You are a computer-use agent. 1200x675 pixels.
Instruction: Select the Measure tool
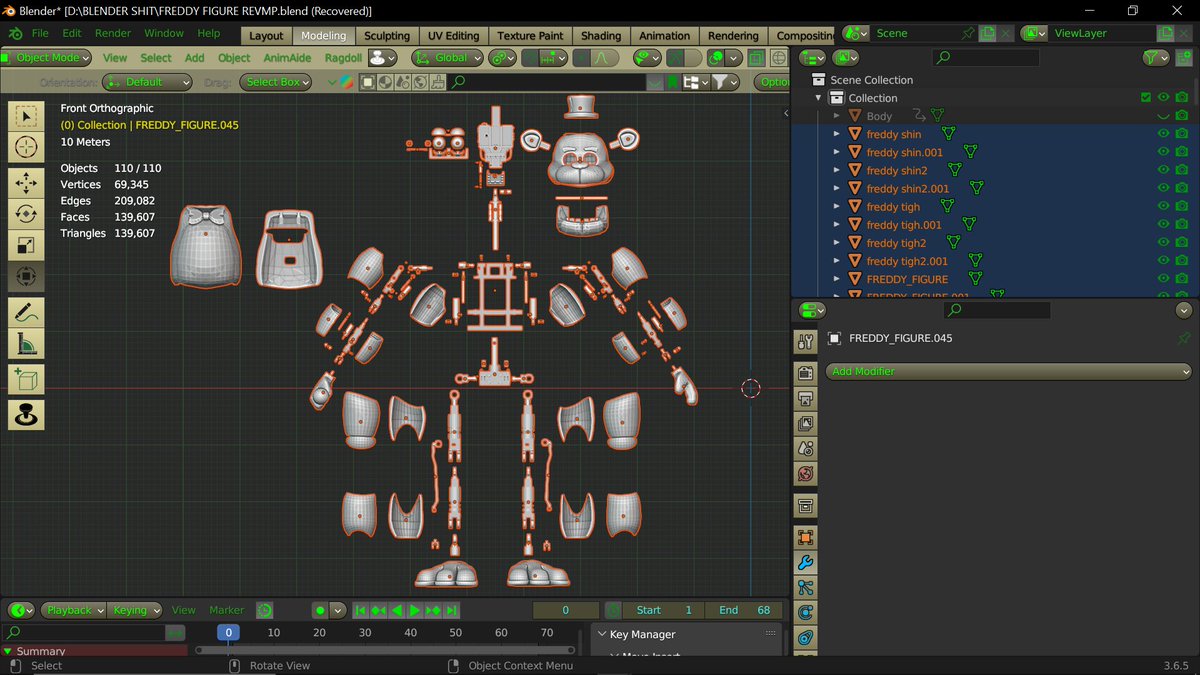pos(26,343)
